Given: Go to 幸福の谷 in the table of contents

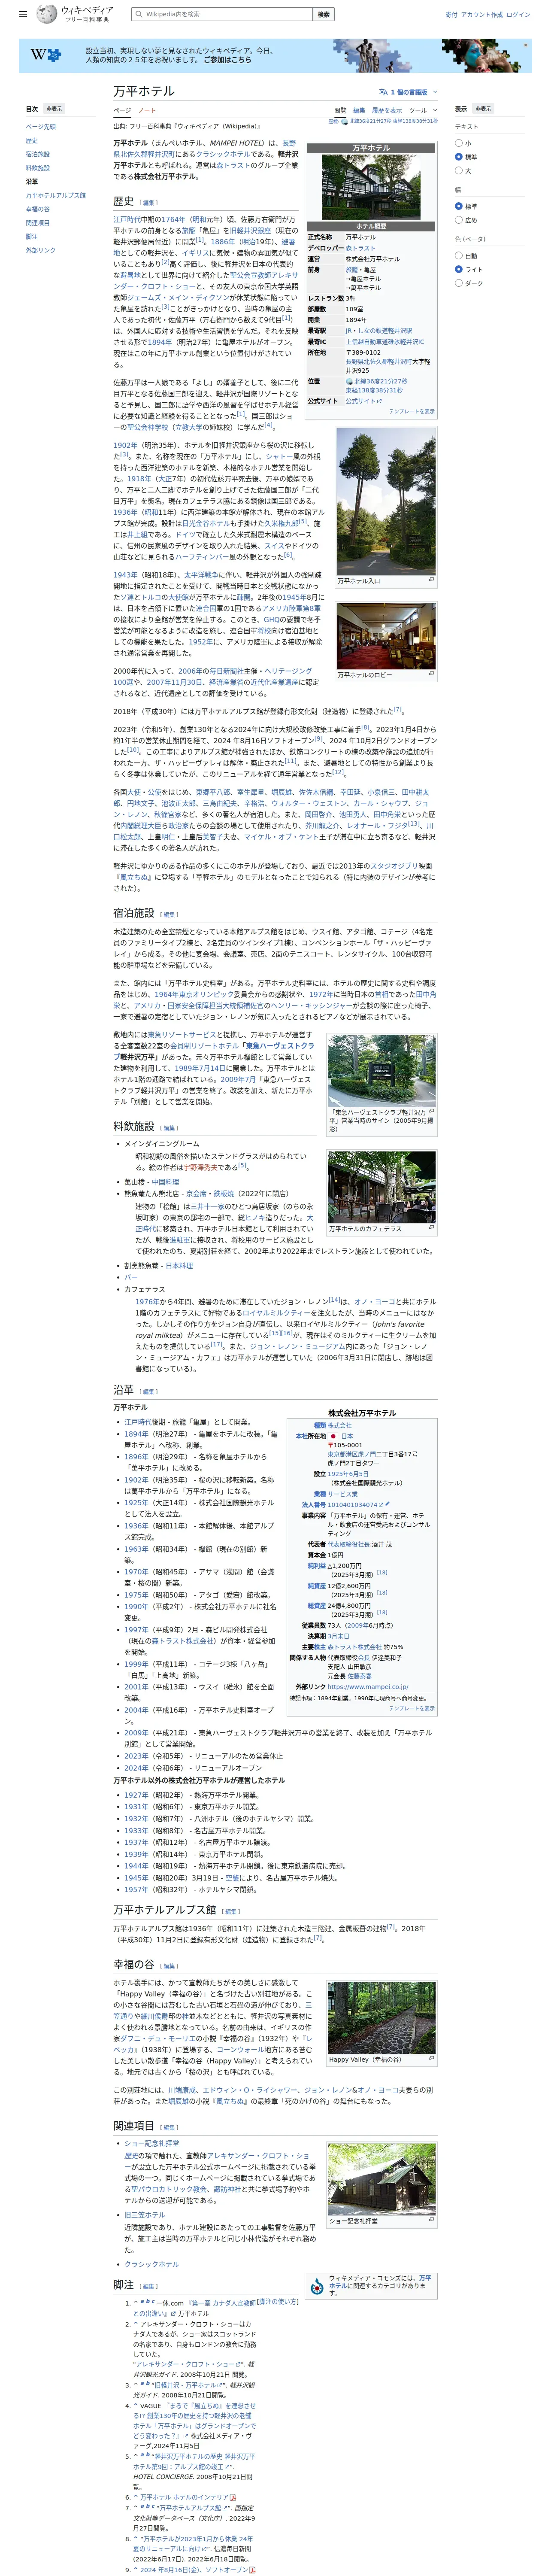Looking at the screenshot, I should (38, 209).
